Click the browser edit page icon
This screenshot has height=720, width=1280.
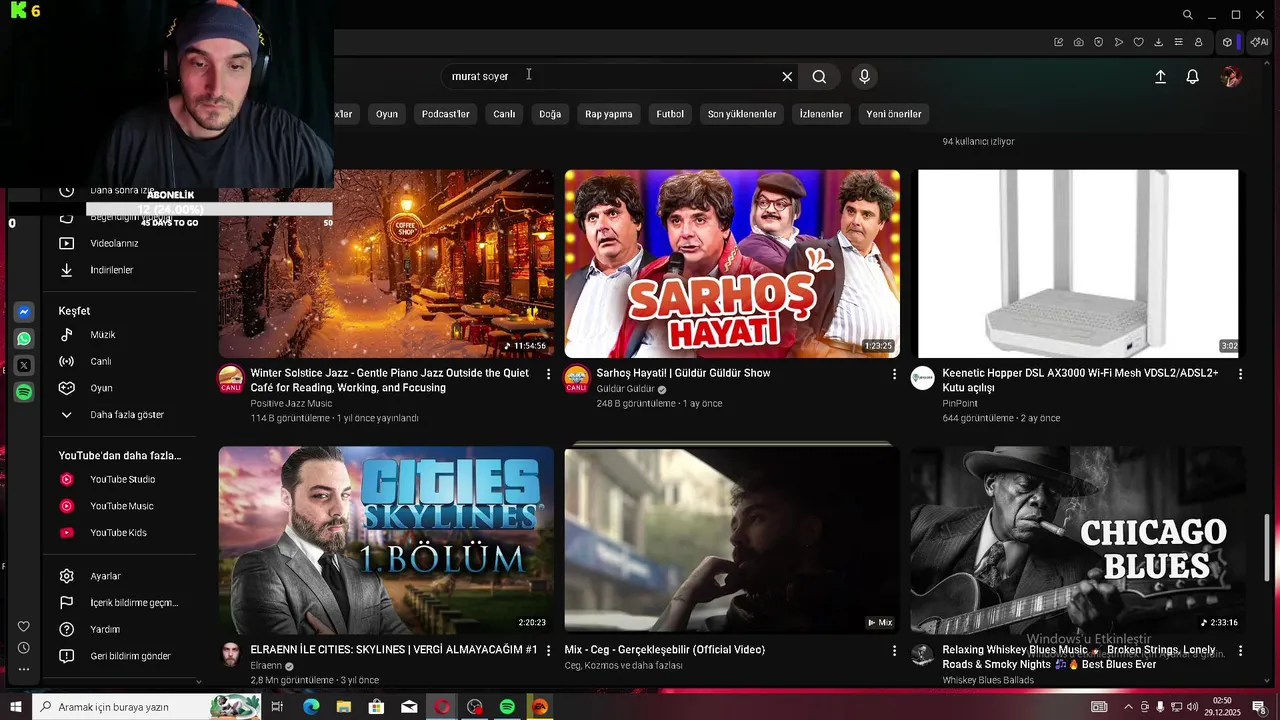click(1058, 42)
